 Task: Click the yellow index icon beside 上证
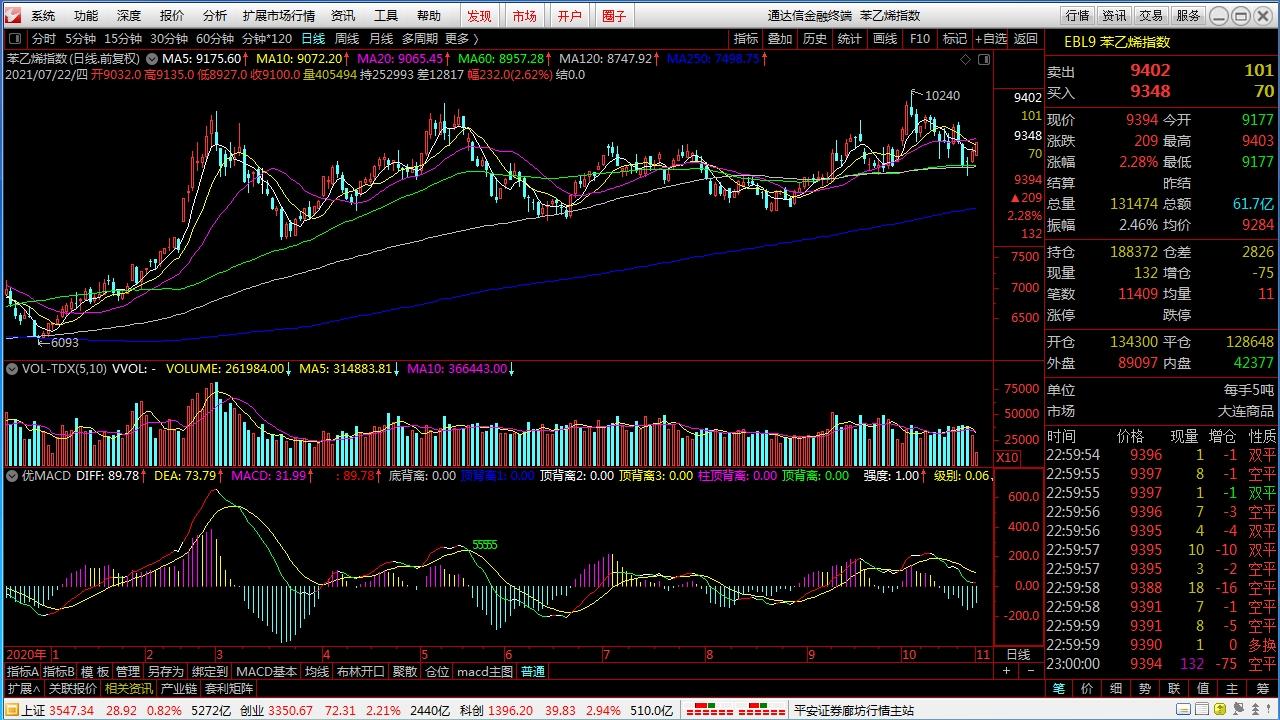pos(11,711)
